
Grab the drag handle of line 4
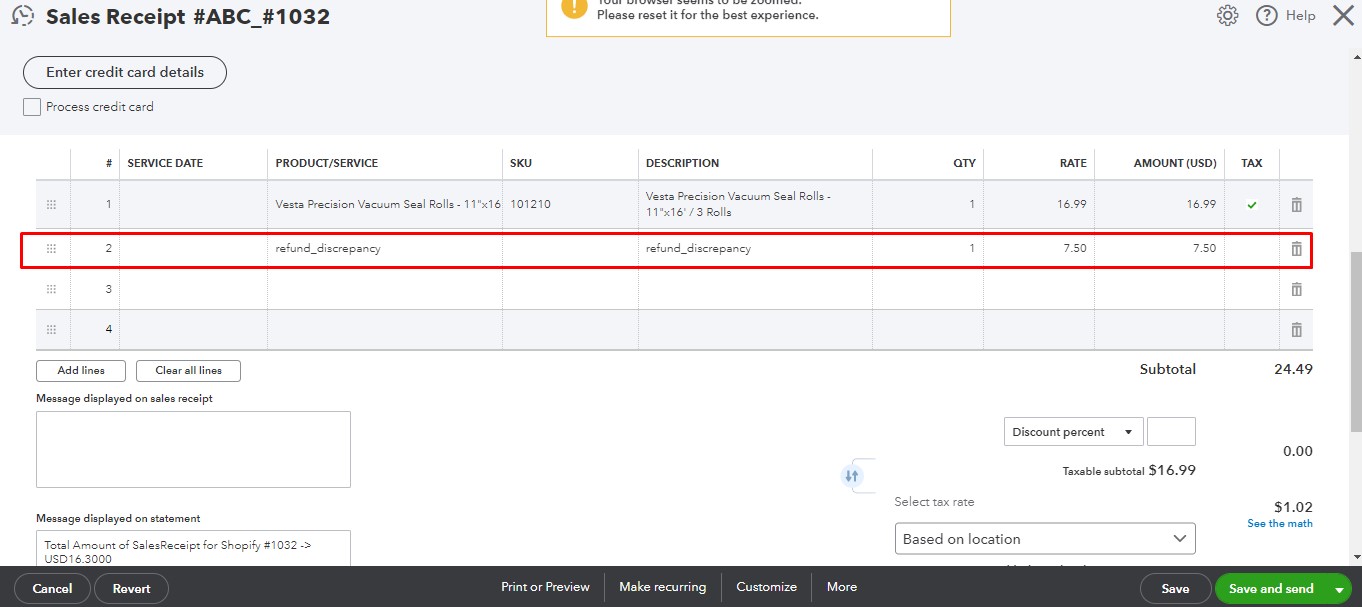51,329
